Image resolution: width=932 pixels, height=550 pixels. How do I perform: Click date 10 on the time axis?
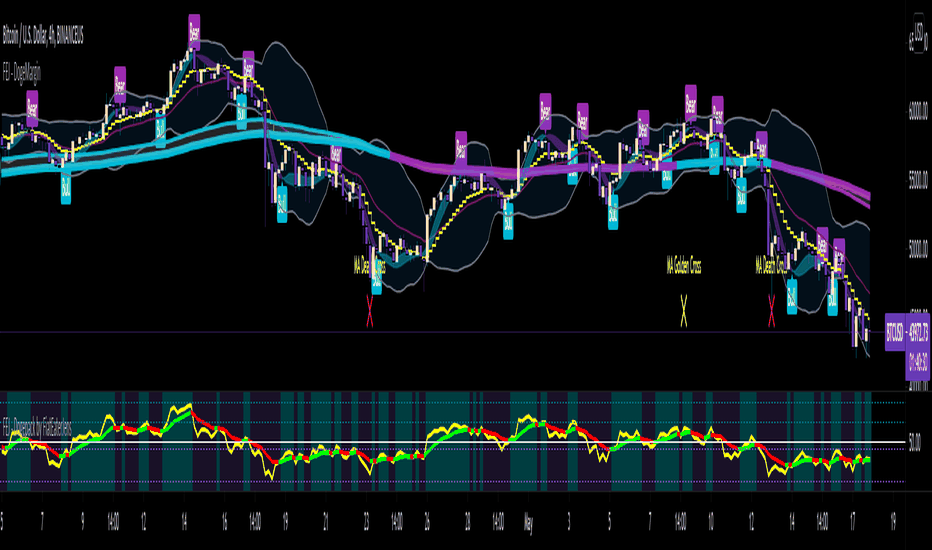(x=710, y=522)
